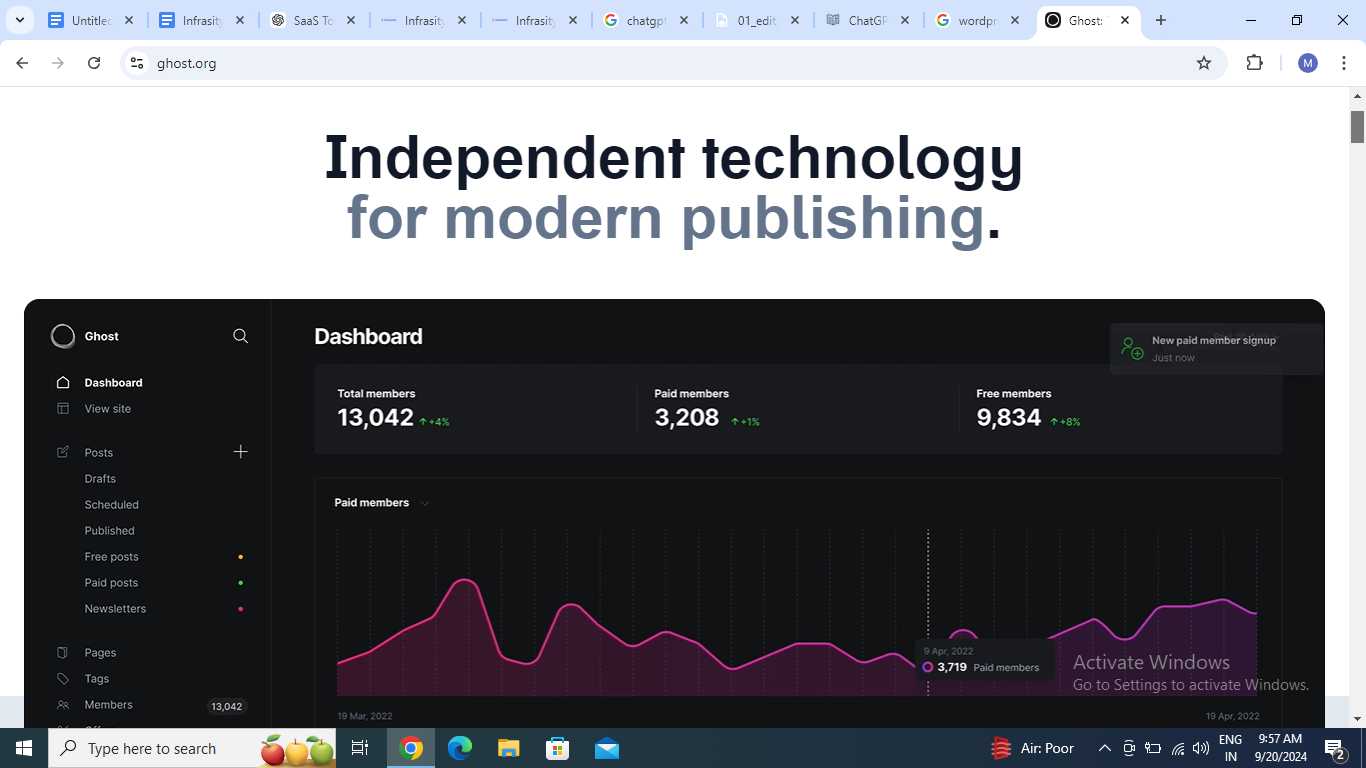
Task: Click the Tags icon in sidebar
Action: (x=63, y=678)
